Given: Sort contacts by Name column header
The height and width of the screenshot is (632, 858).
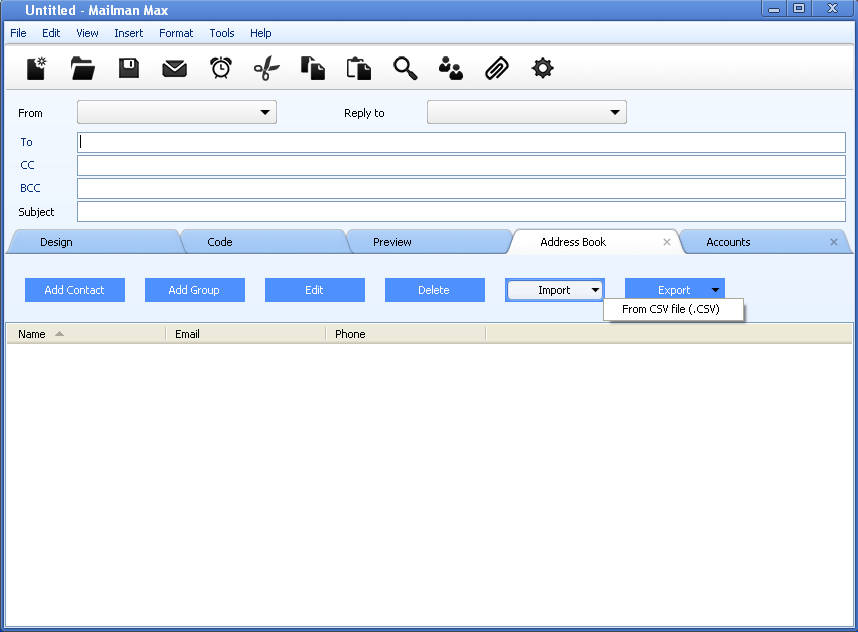Looking at the screenshot, I should [x=86, y=334].
